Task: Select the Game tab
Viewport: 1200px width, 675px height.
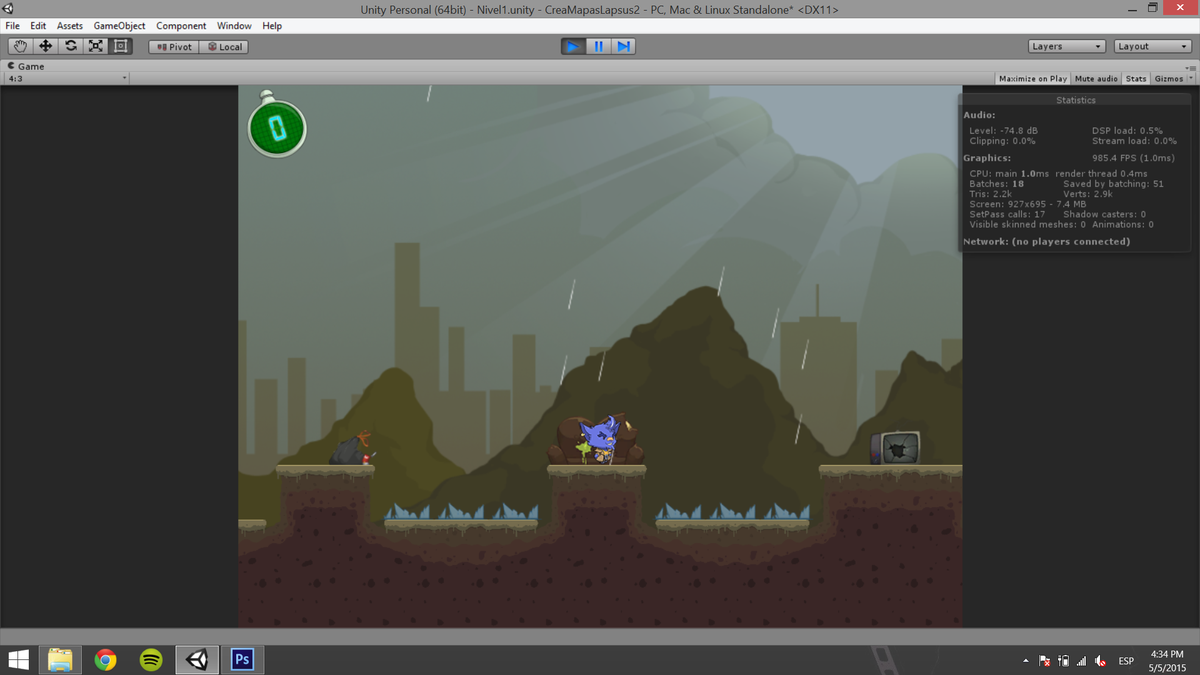Action: [26, 66]
